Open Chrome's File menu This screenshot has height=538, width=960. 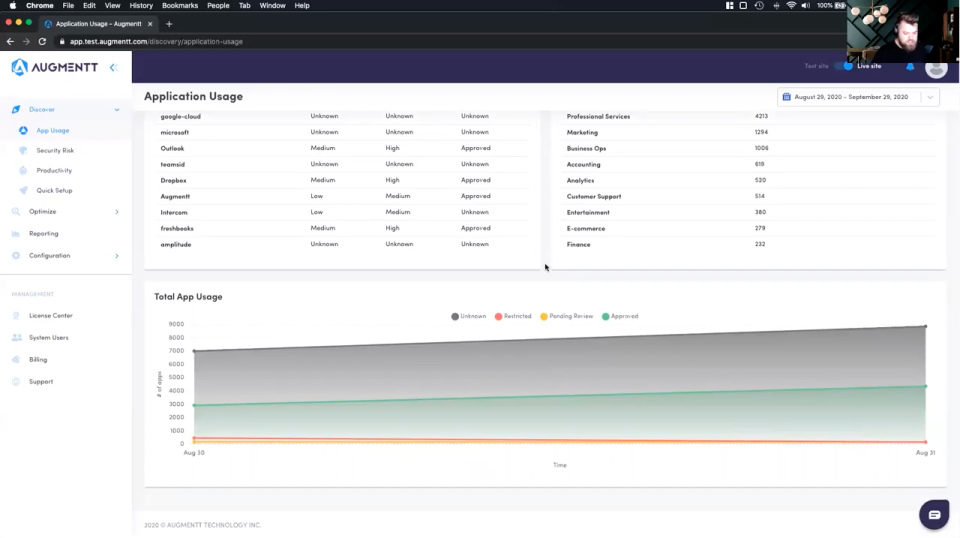click(68, 6)
